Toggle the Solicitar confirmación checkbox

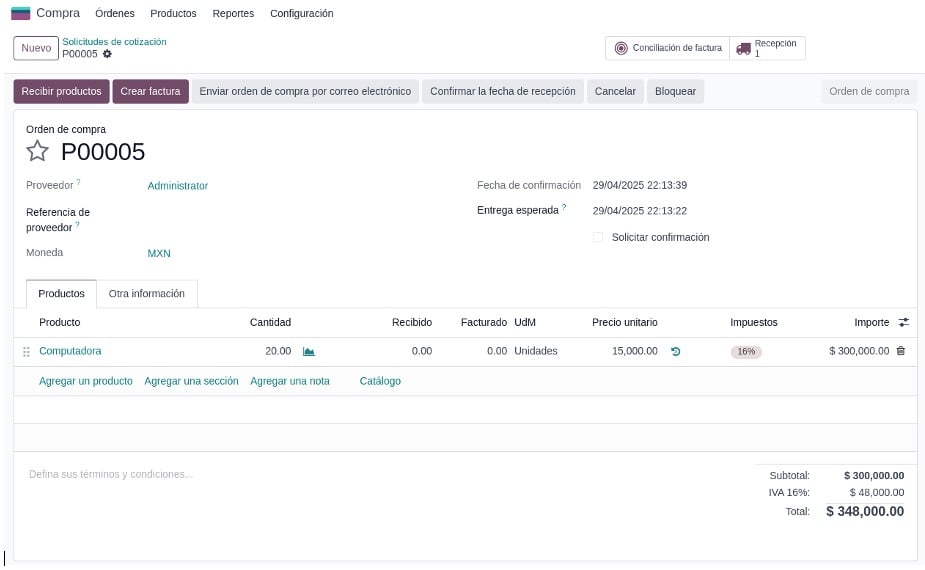pos(598,237)
